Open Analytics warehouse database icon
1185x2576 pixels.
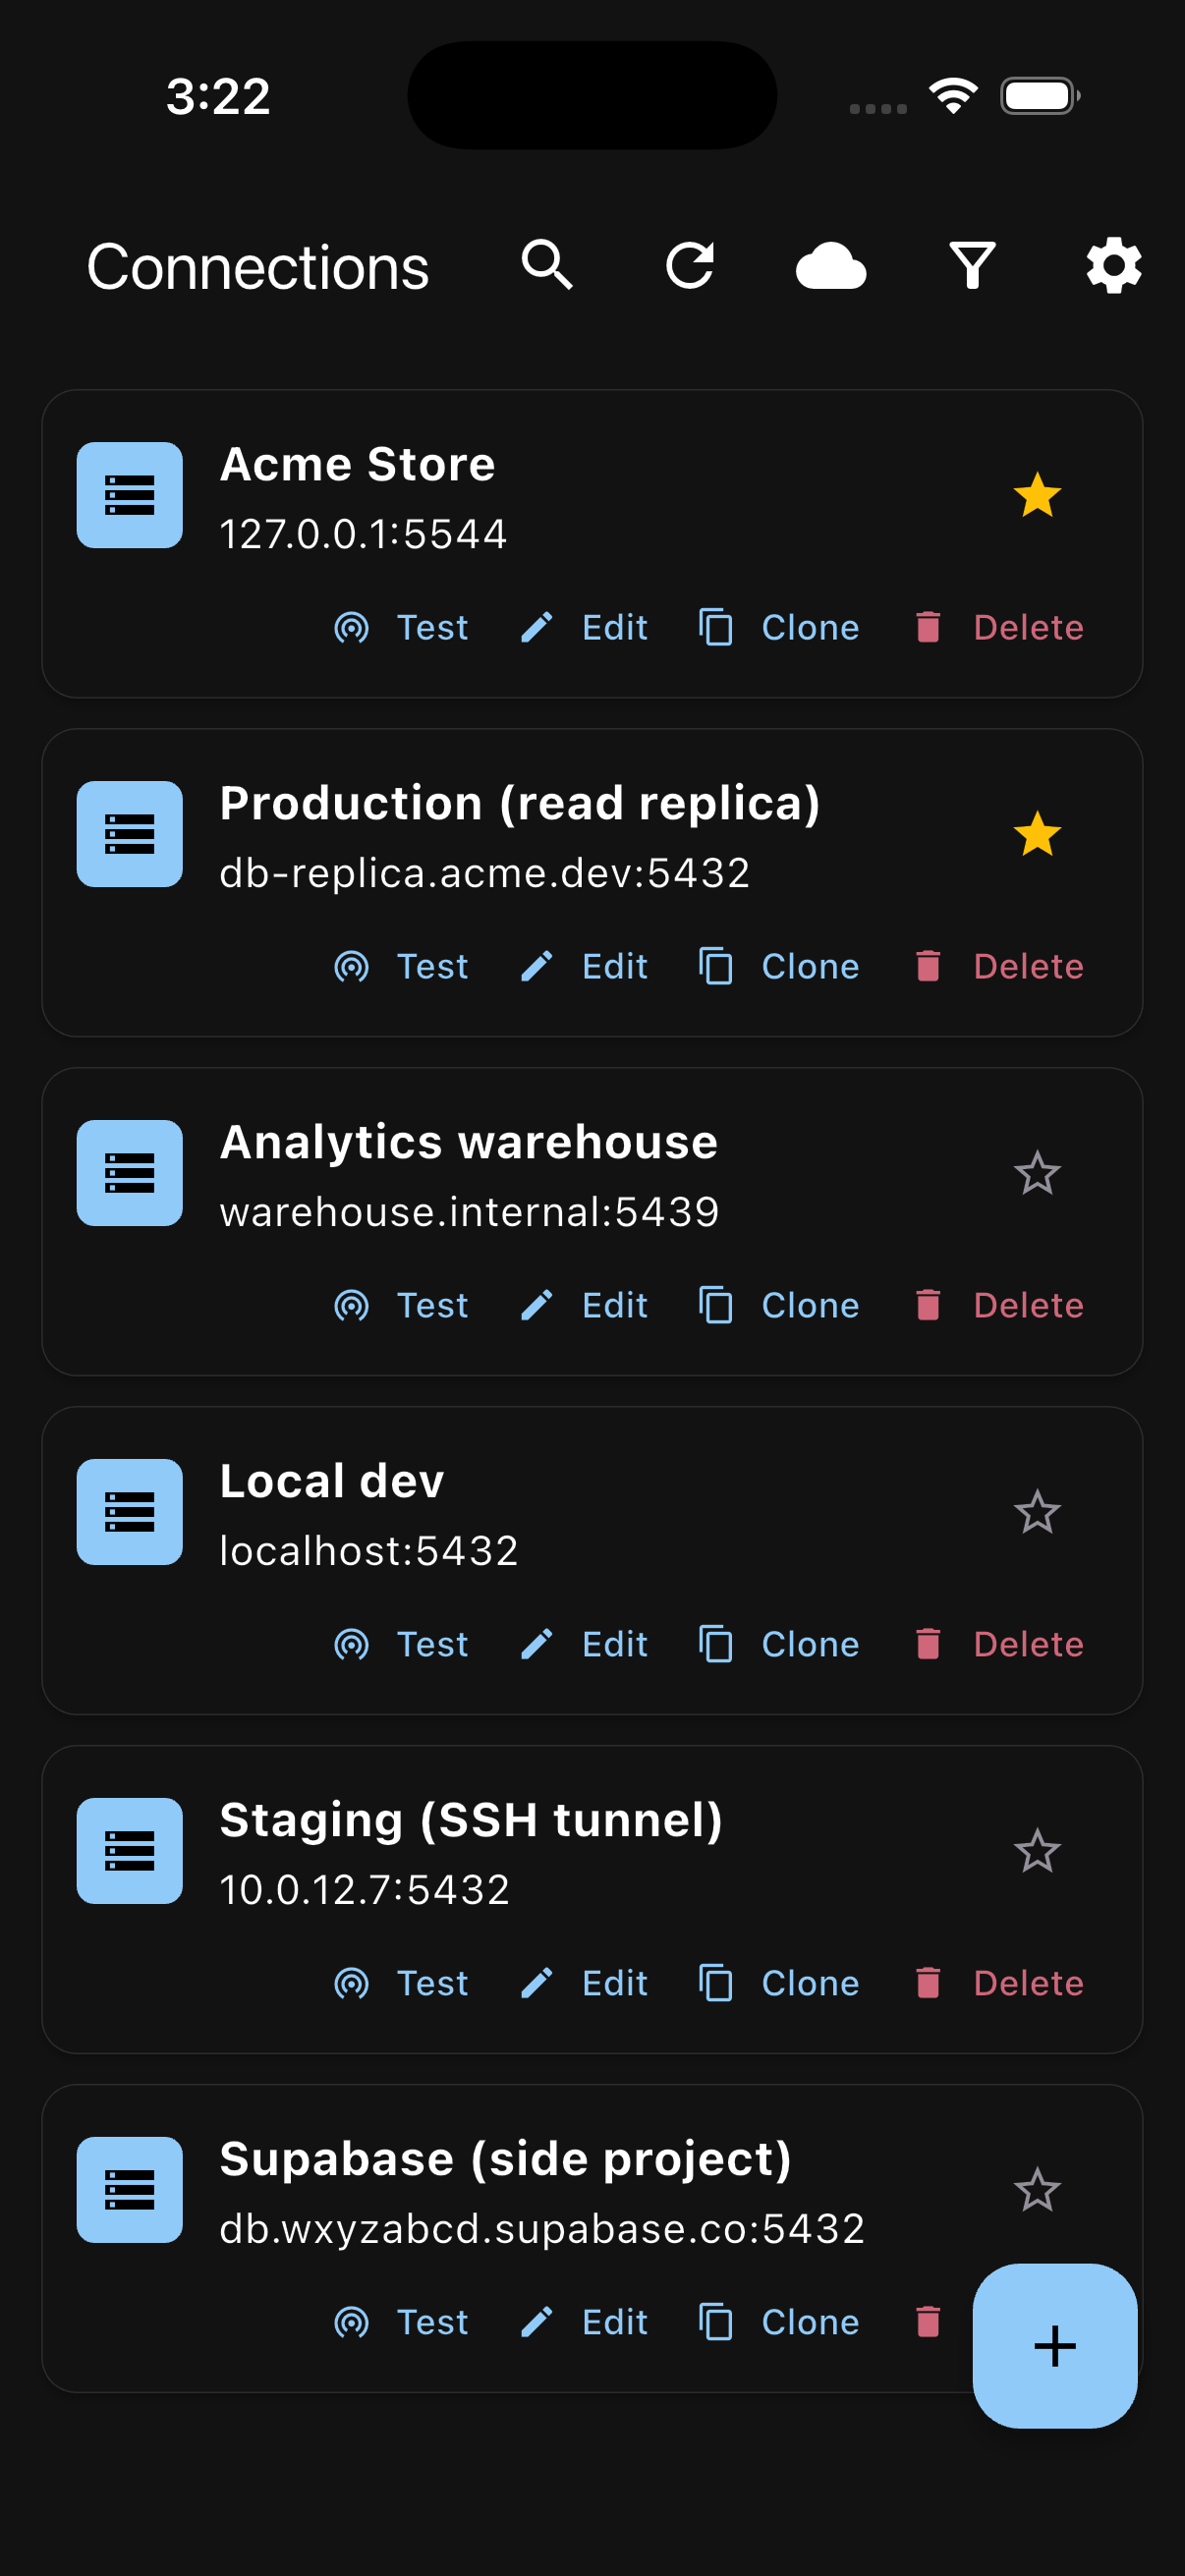click(130, 1173)
